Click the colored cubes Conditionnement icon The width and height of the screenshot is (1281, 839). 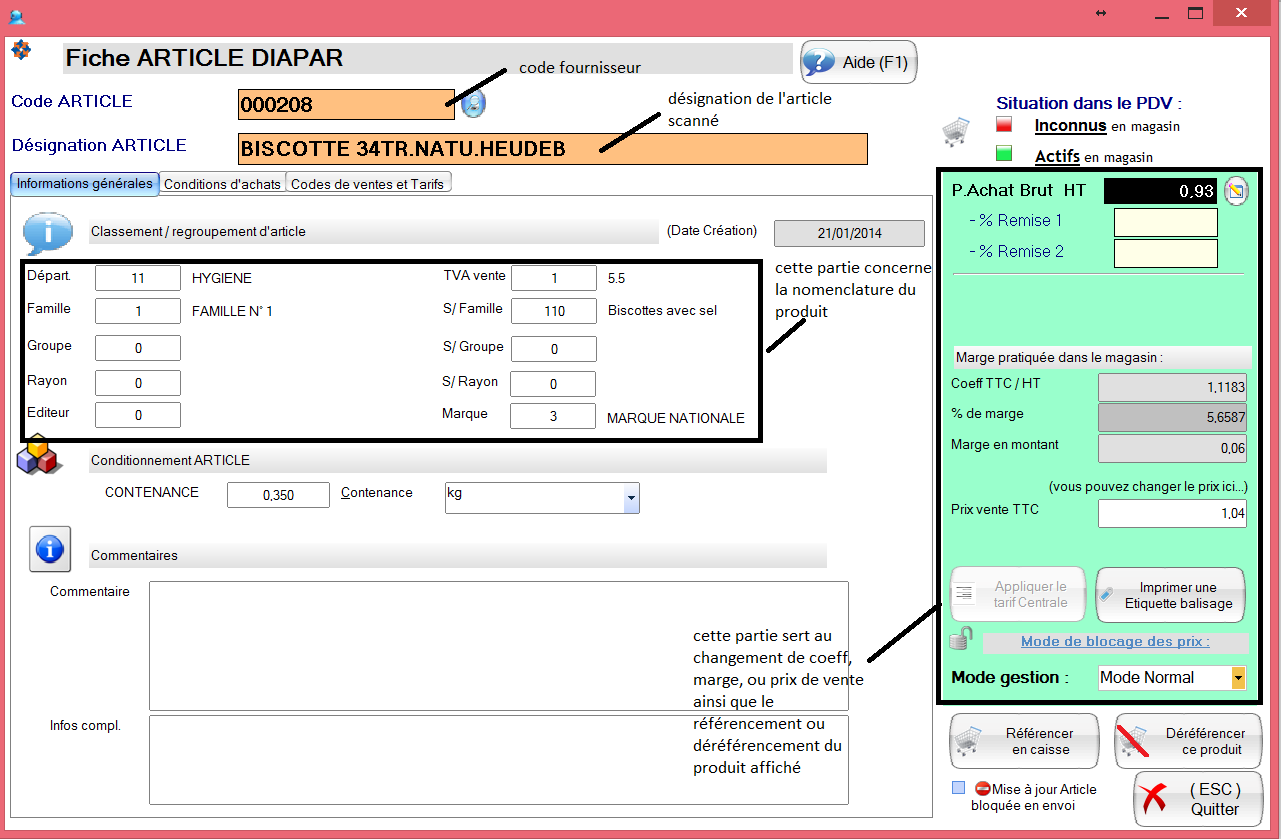click(x=38, y=455)
